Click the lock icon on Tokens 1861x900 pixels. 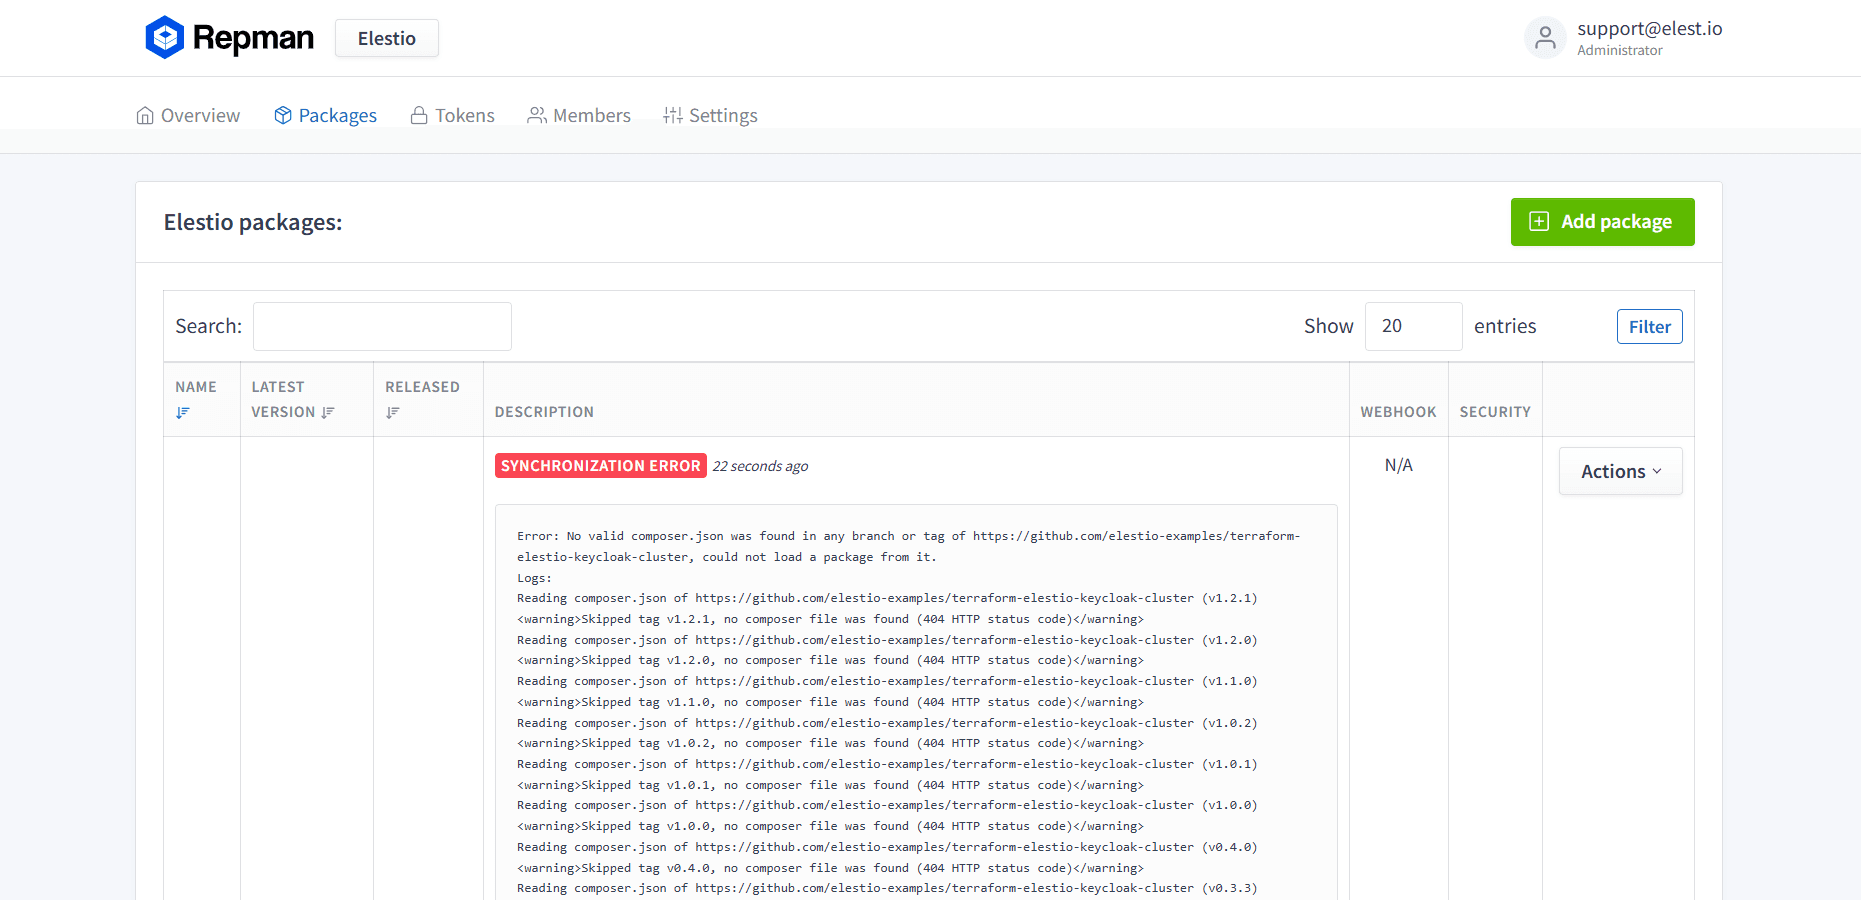click(418, 115)
